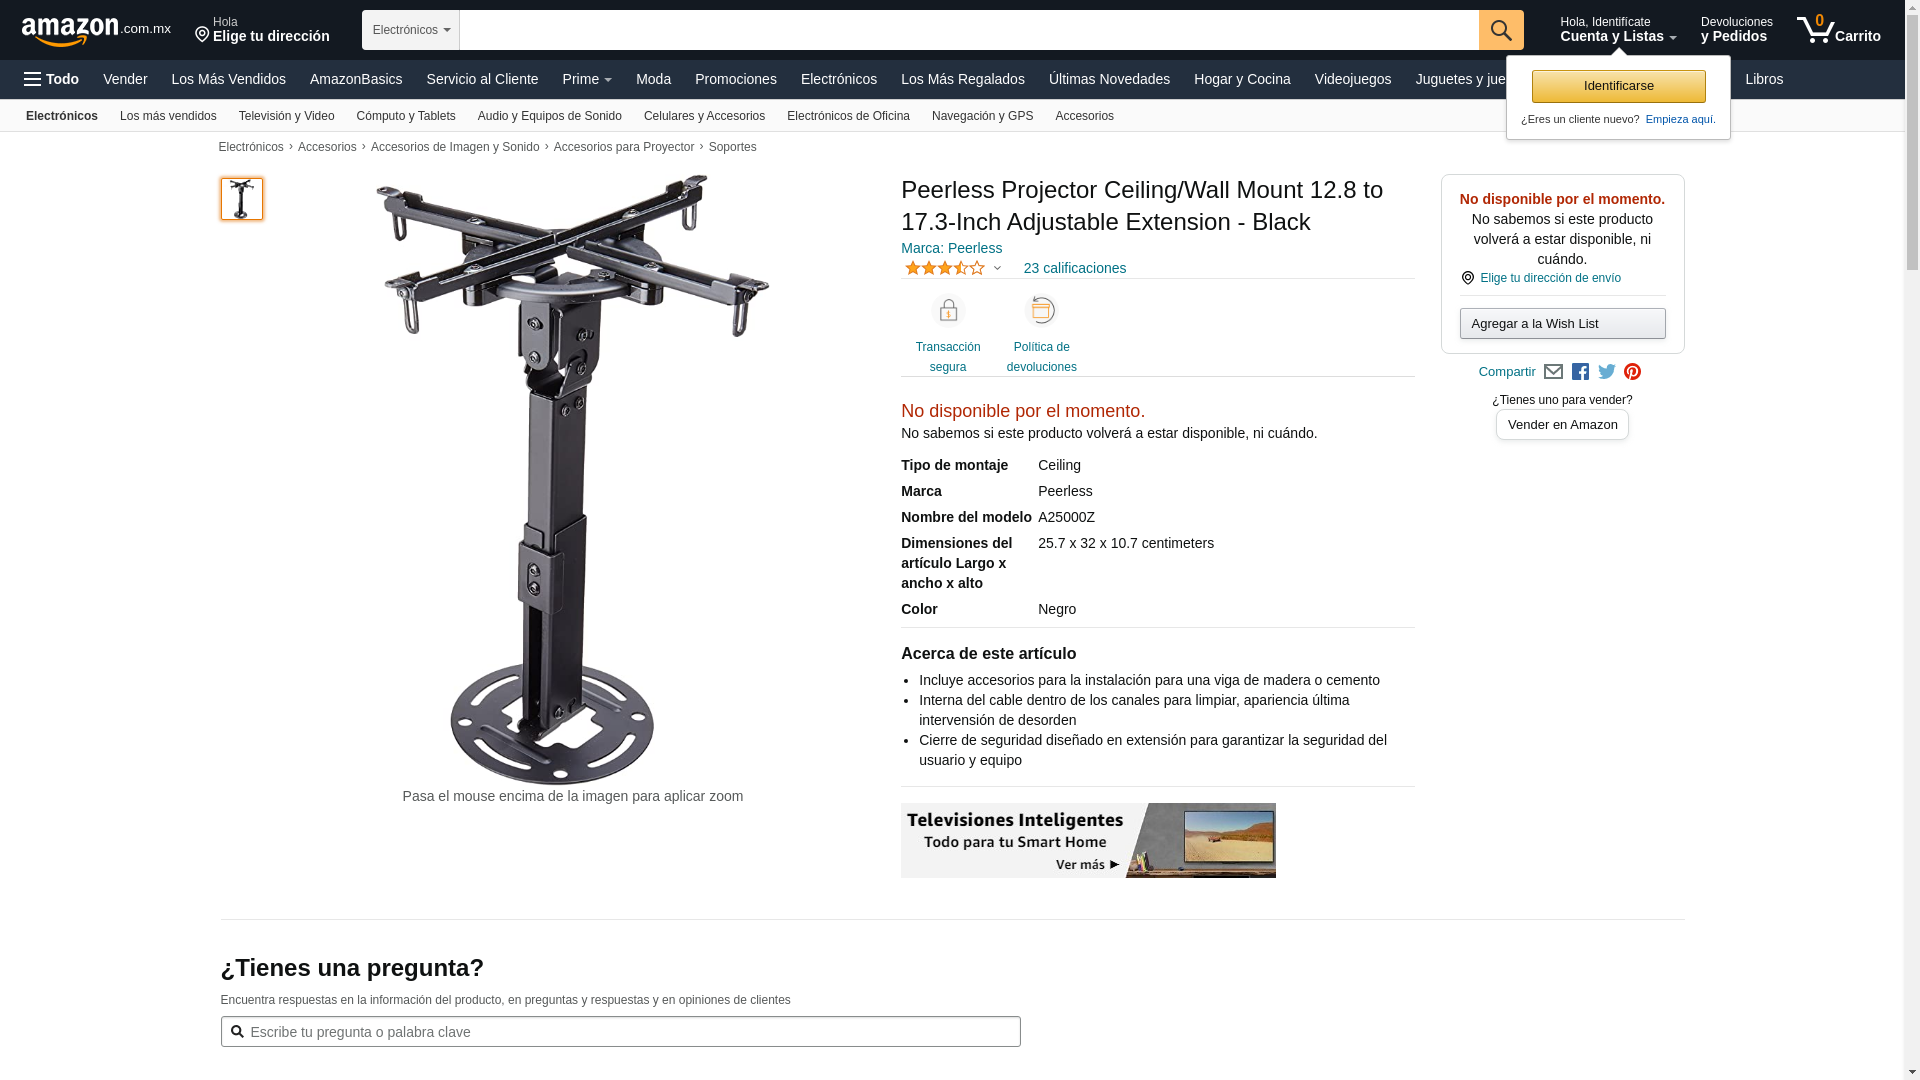
Task: Open the Todo hamburger menu
Action: point(52,79)
